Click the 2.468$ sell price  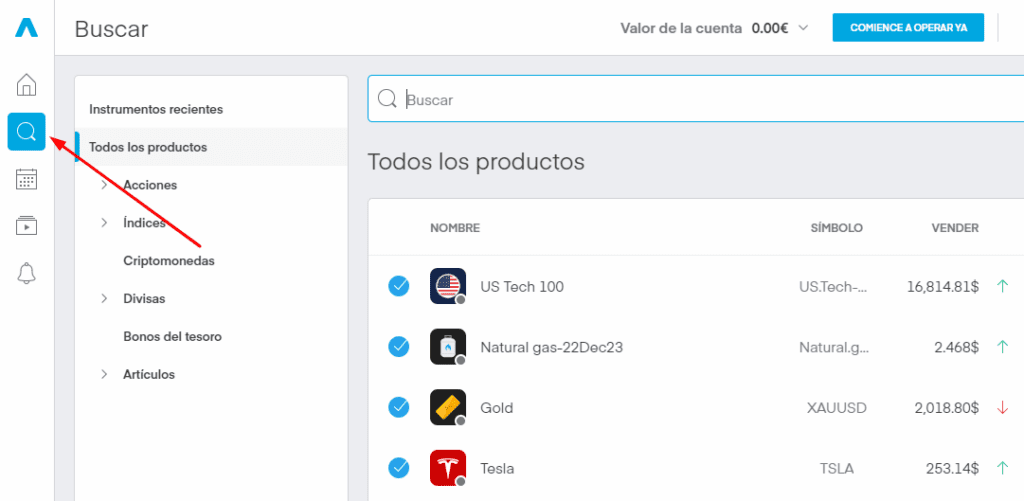point(956,347)
